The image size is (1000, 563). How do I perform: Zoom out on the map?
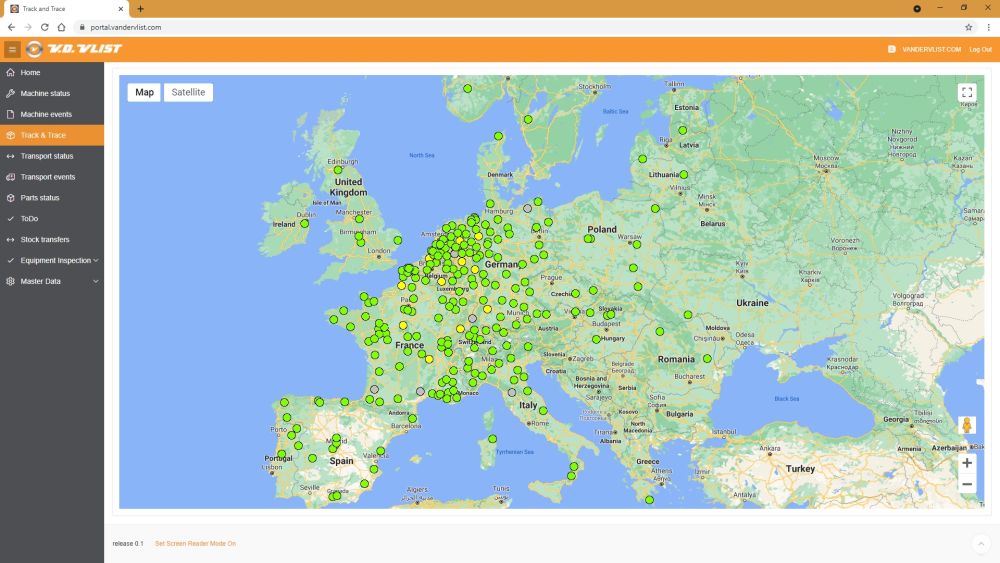[x=967, y=484]
